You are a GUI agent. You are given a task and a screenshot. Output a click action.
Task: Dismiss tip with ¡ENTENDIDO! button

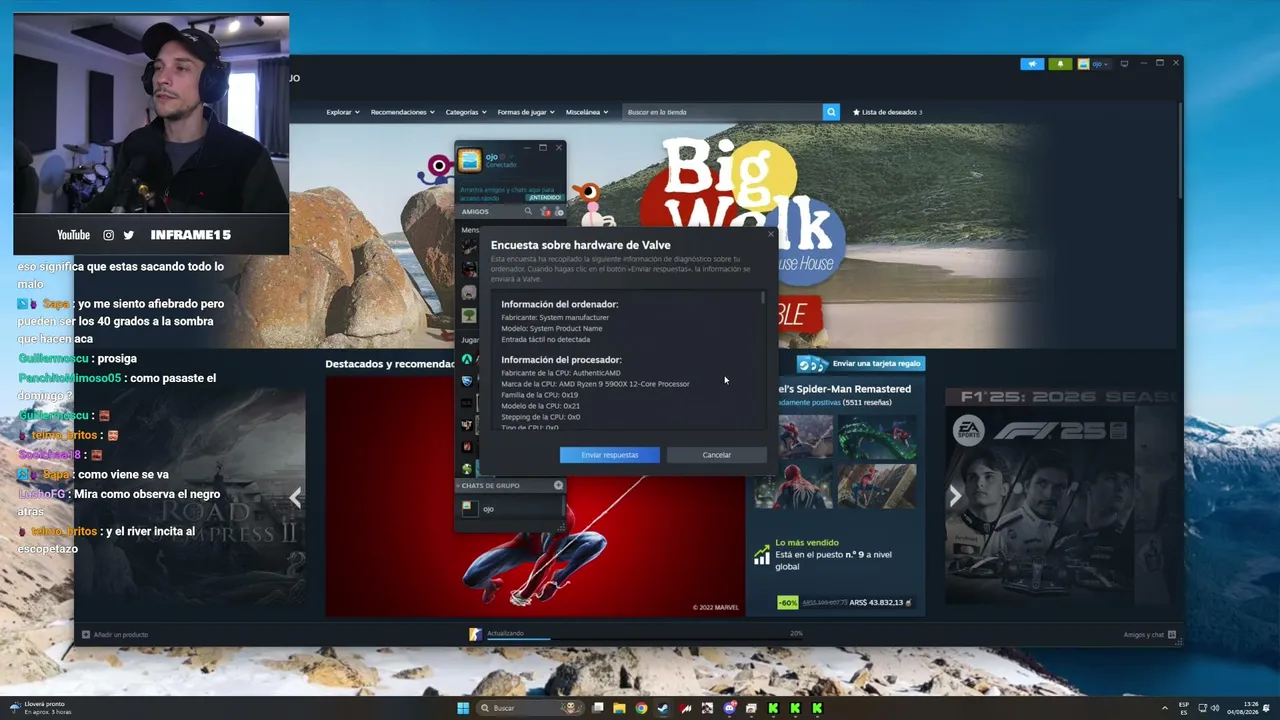[544, 197]
